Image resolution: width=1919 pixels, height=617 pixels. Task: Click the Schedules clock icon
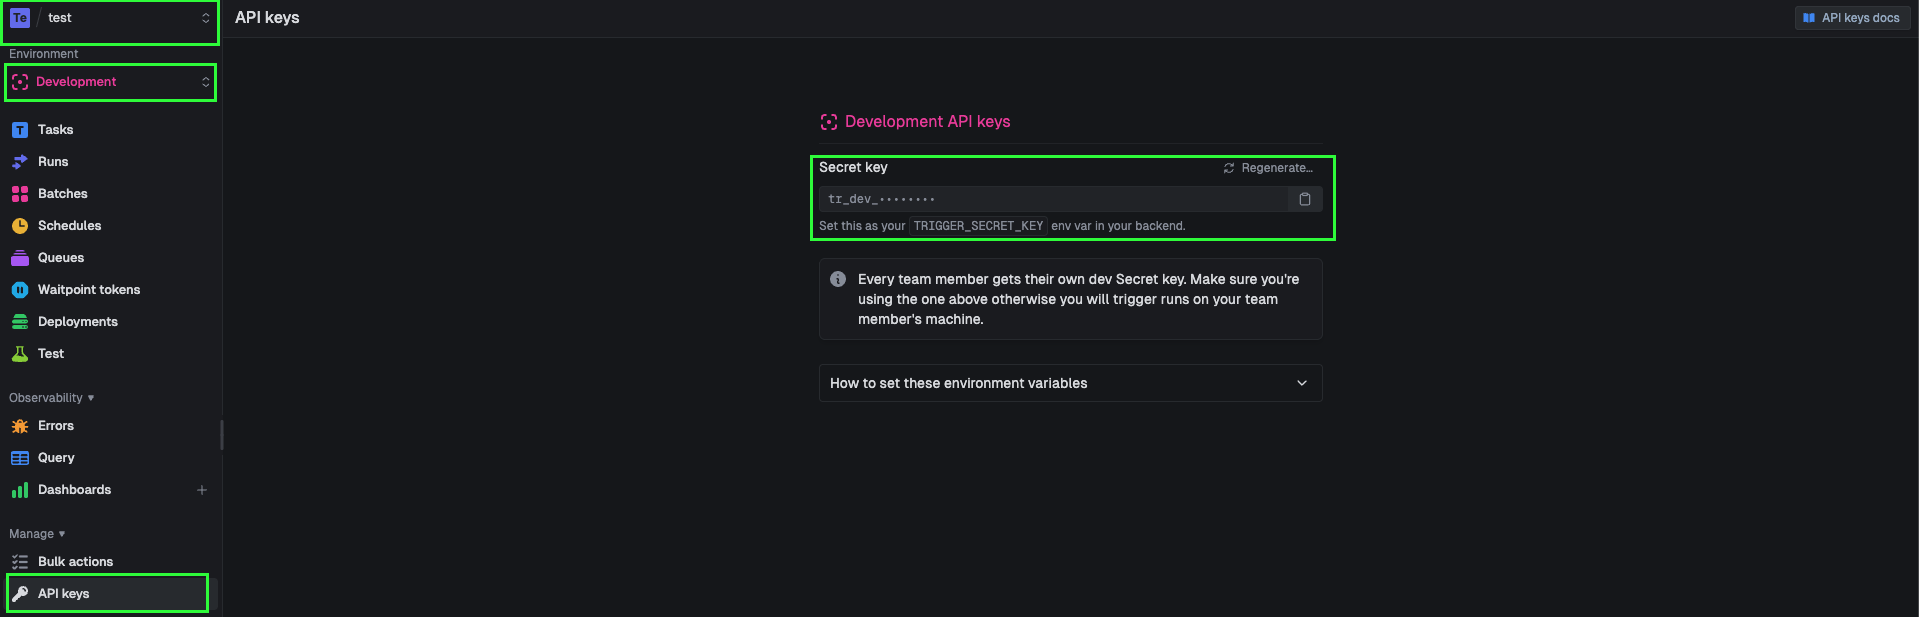point(20,226)
